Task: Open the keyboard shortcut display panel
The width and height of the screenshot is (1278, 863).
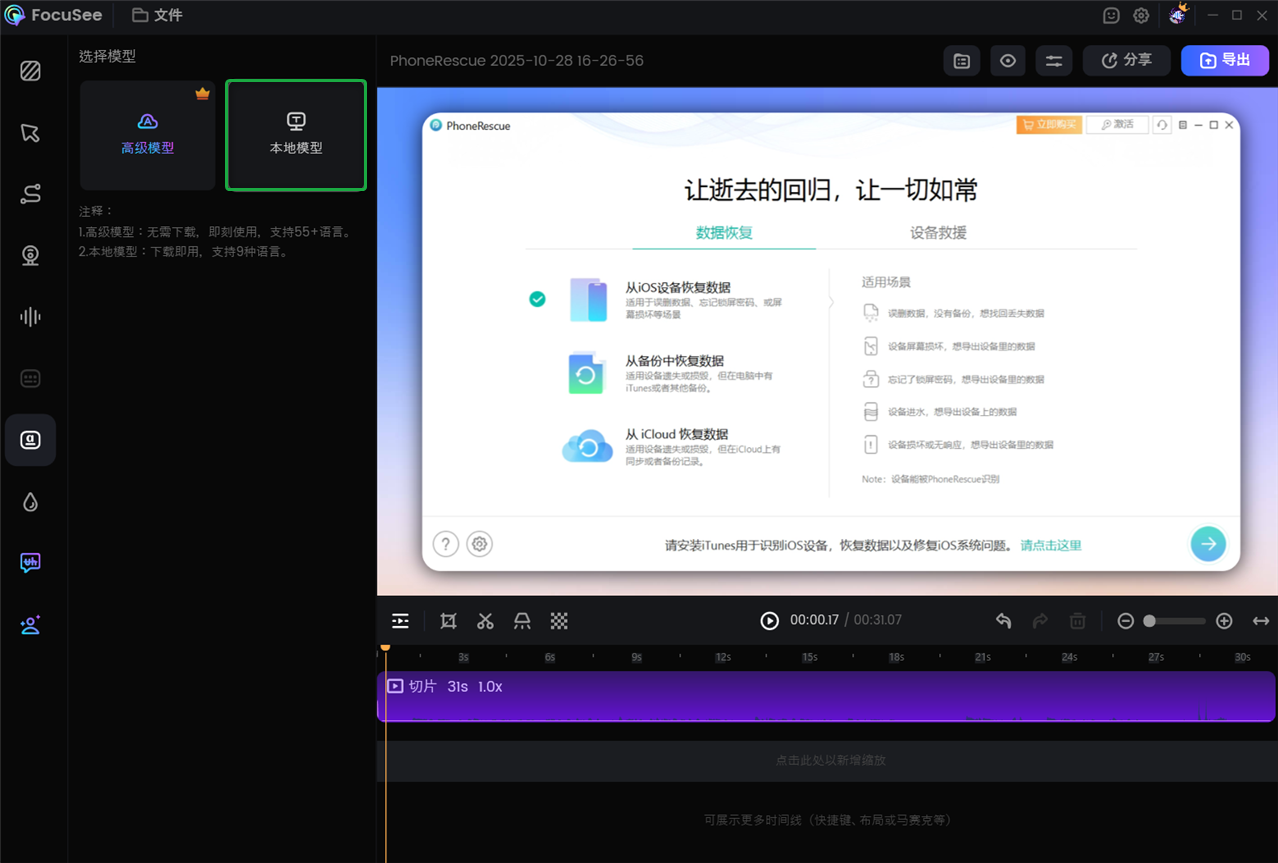Action: tap(30, 378)
